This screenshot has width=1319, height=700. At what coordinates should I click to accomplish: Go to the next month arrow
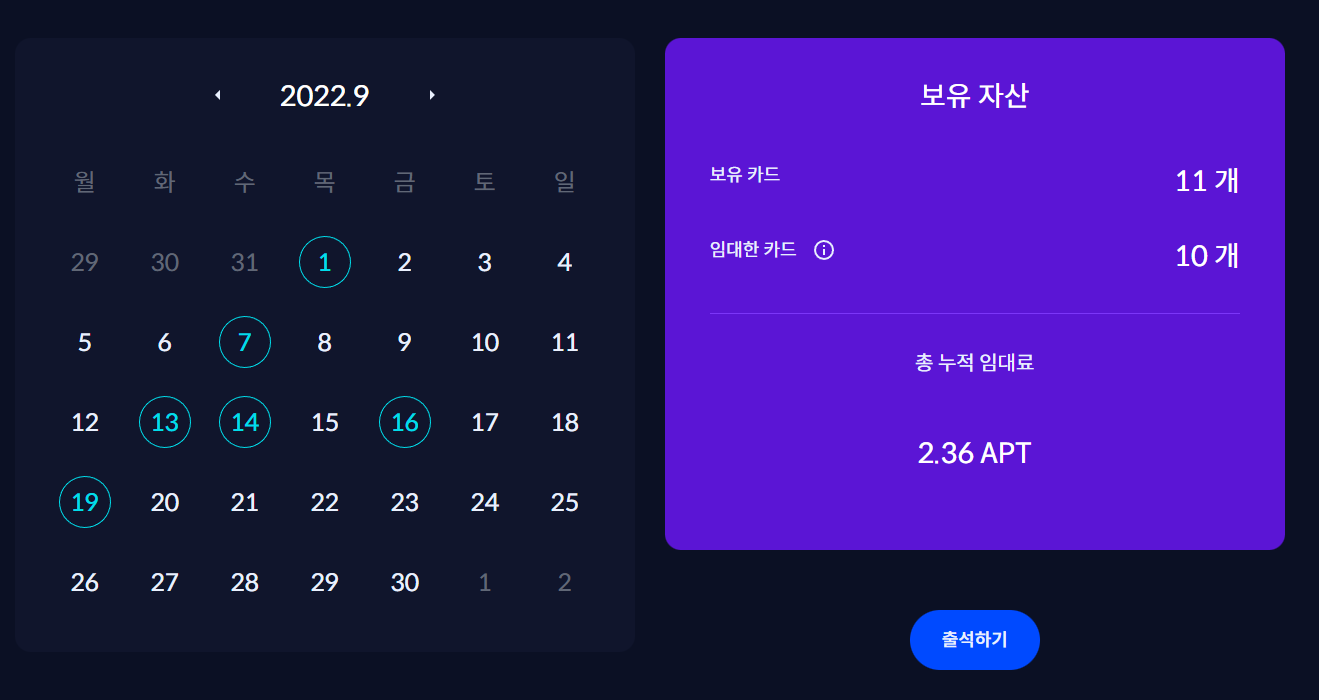pyautogui.click(x=432, y=95)
